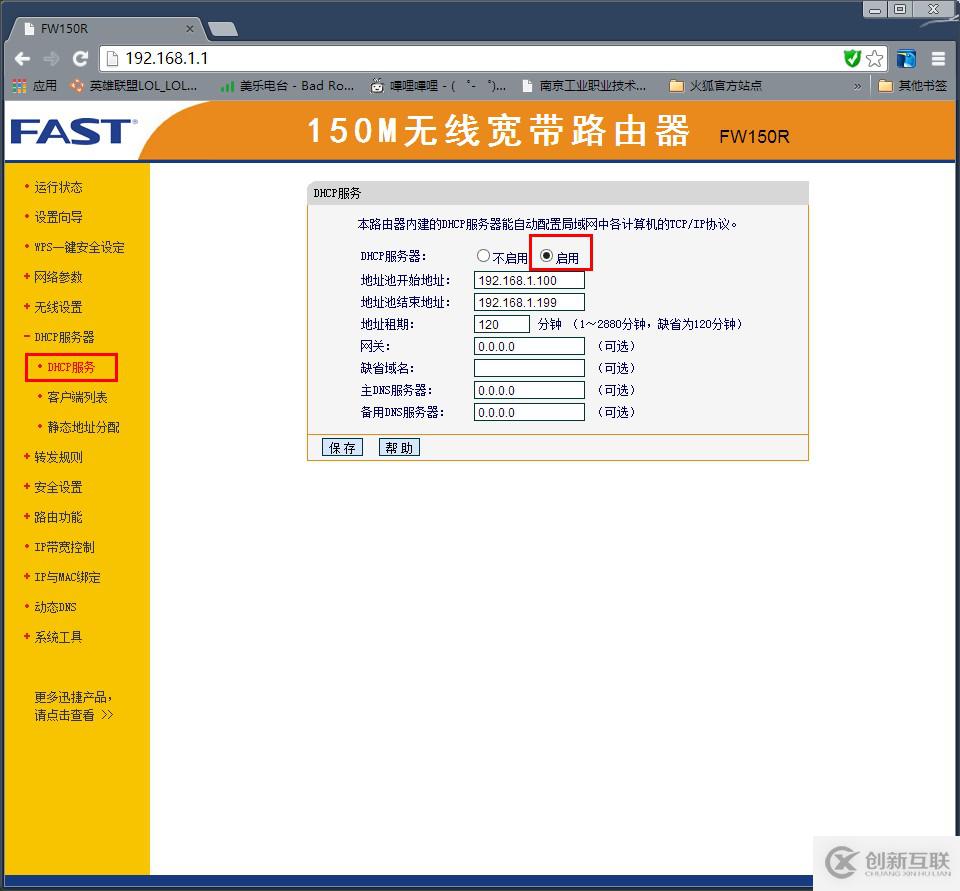Close the FW150R tab

click(190, 29)
